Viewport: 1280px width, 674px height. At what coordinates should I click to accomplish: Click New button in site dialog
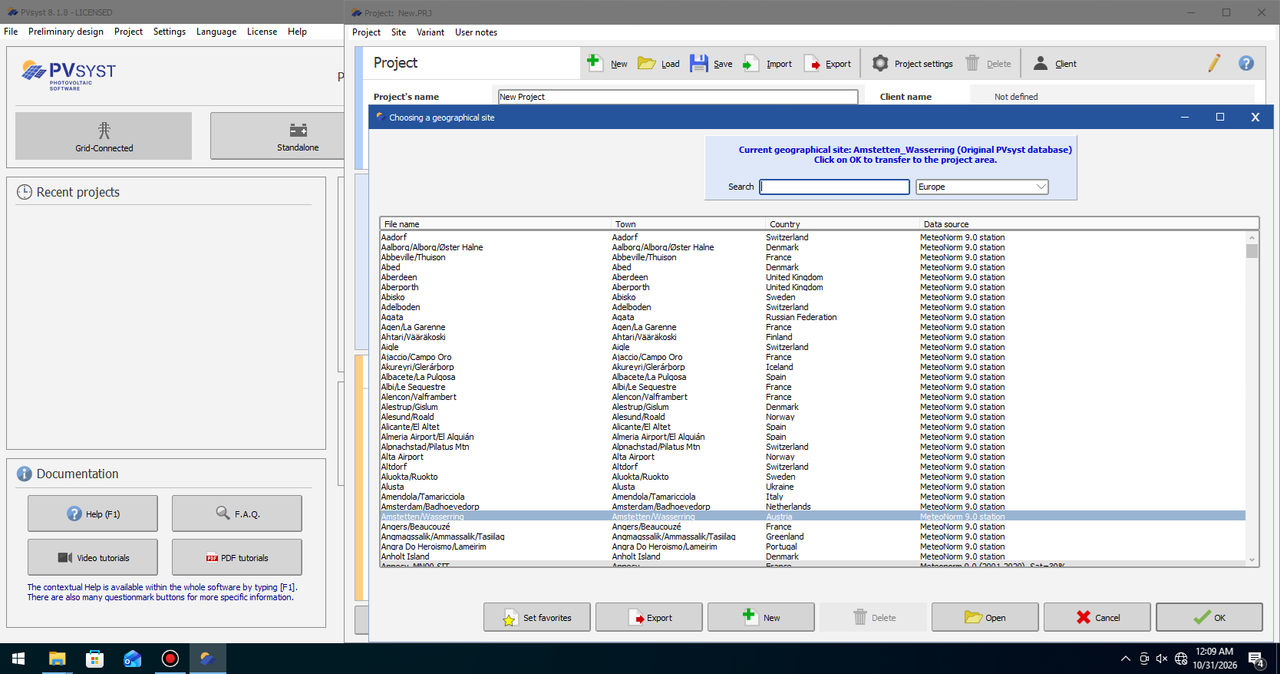[x=761, y=617]
